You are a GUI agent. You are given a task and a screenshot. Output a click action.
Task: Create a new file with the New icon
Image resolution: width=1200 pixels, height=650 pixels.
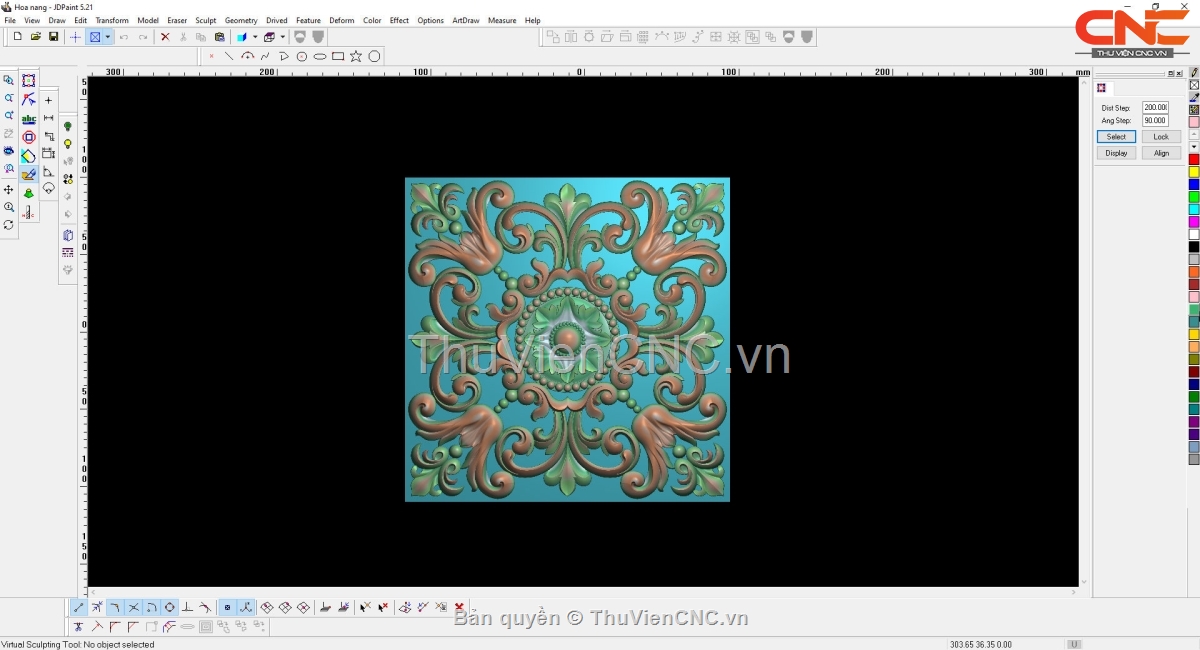click(x=17, y=37)
